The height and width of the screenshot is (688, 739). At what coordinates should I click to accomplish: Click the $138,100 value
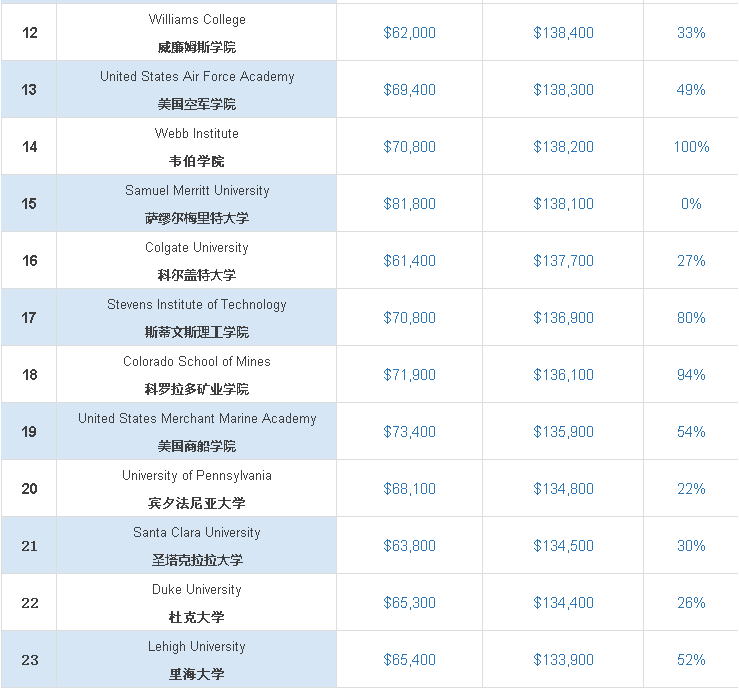pyautogui.click(x=563, y=204)
